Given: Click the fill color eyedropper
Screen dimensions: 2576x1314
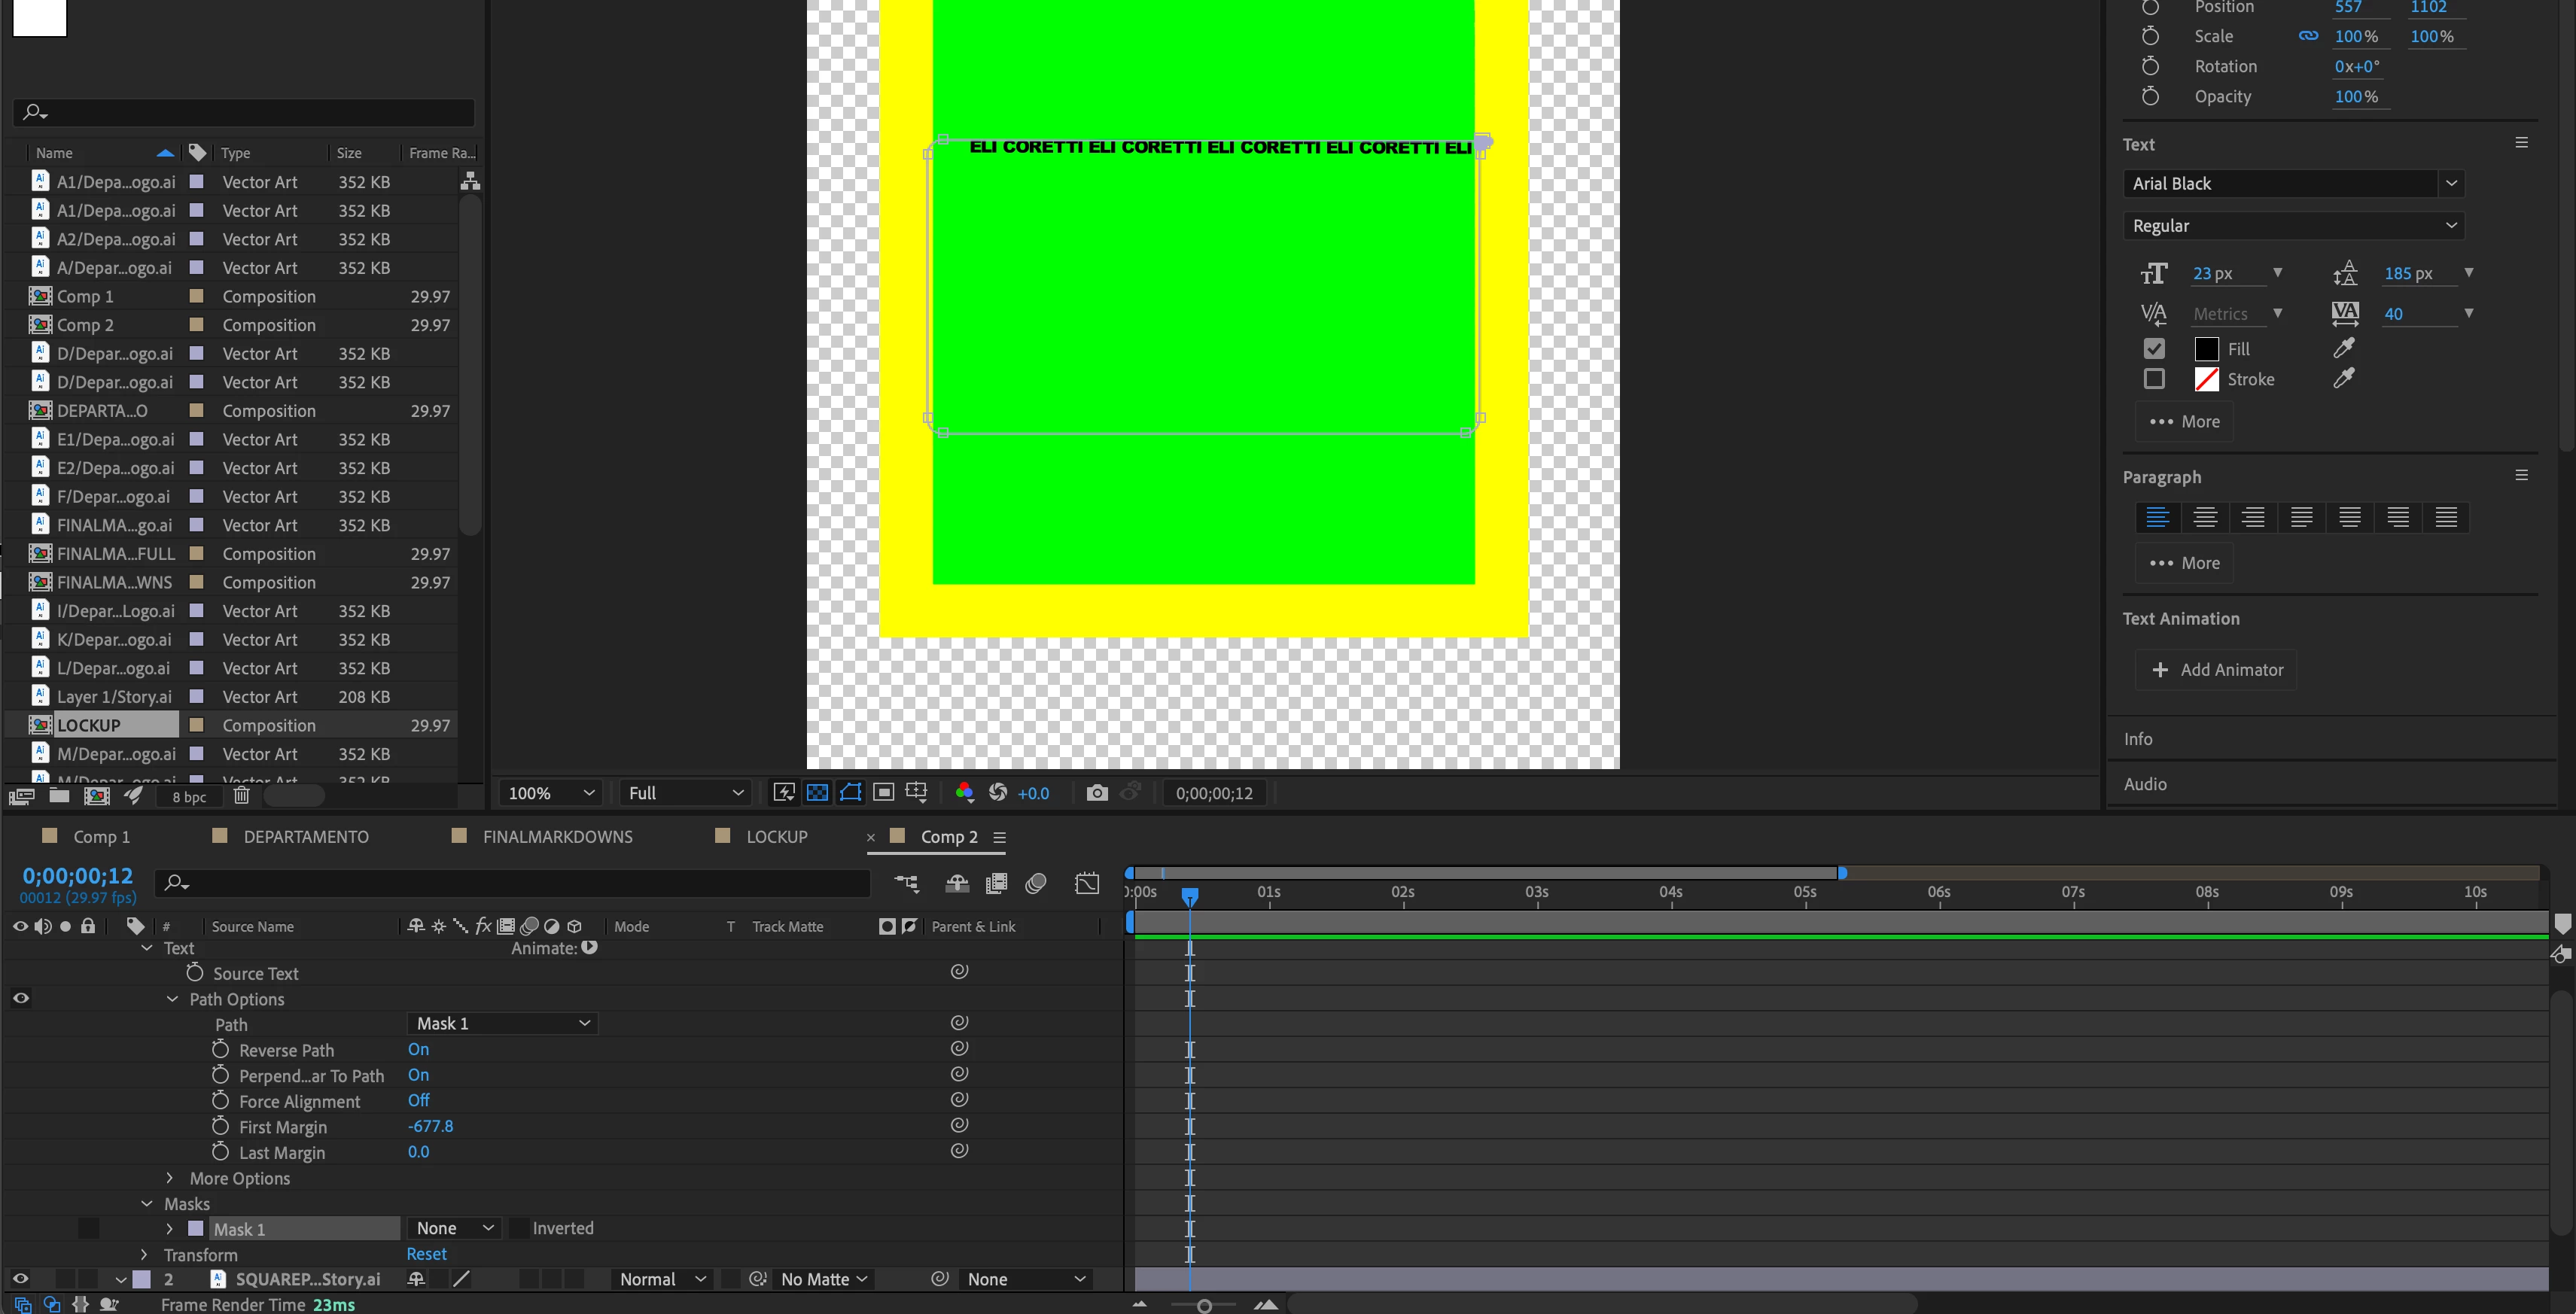Looking at the screenshot, I should [2343, 348].
